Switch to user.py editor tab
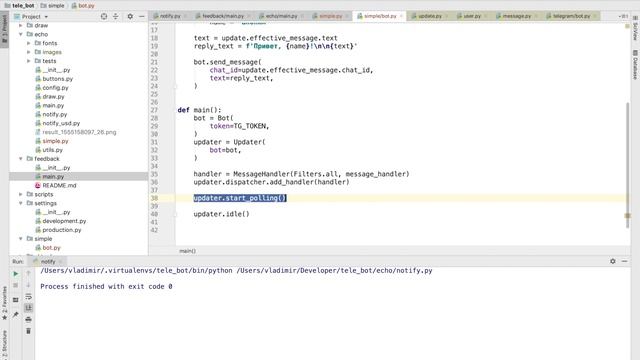The width and height of the screenshot is (640, 360). (x=472, y=16)
